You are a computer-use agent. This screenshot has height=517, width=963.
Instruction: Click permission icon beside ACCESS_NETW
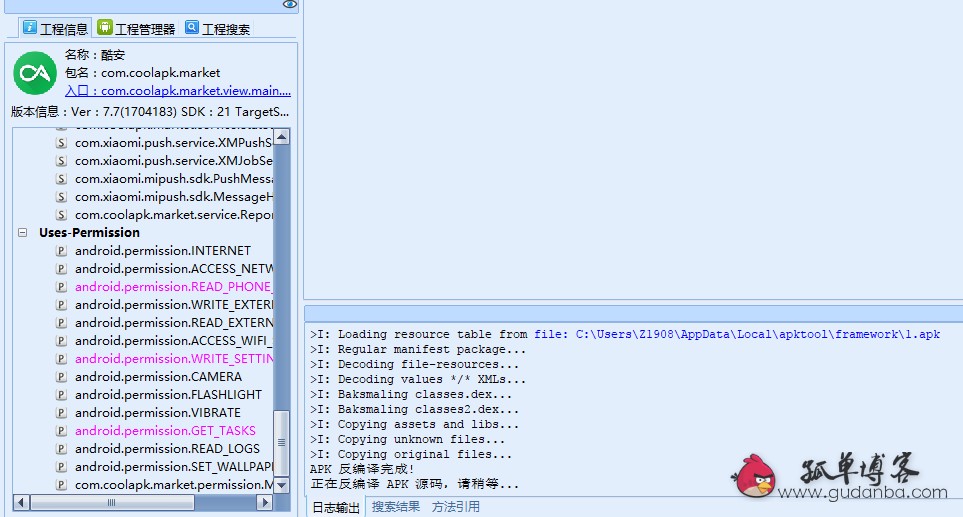coord(61,269)
